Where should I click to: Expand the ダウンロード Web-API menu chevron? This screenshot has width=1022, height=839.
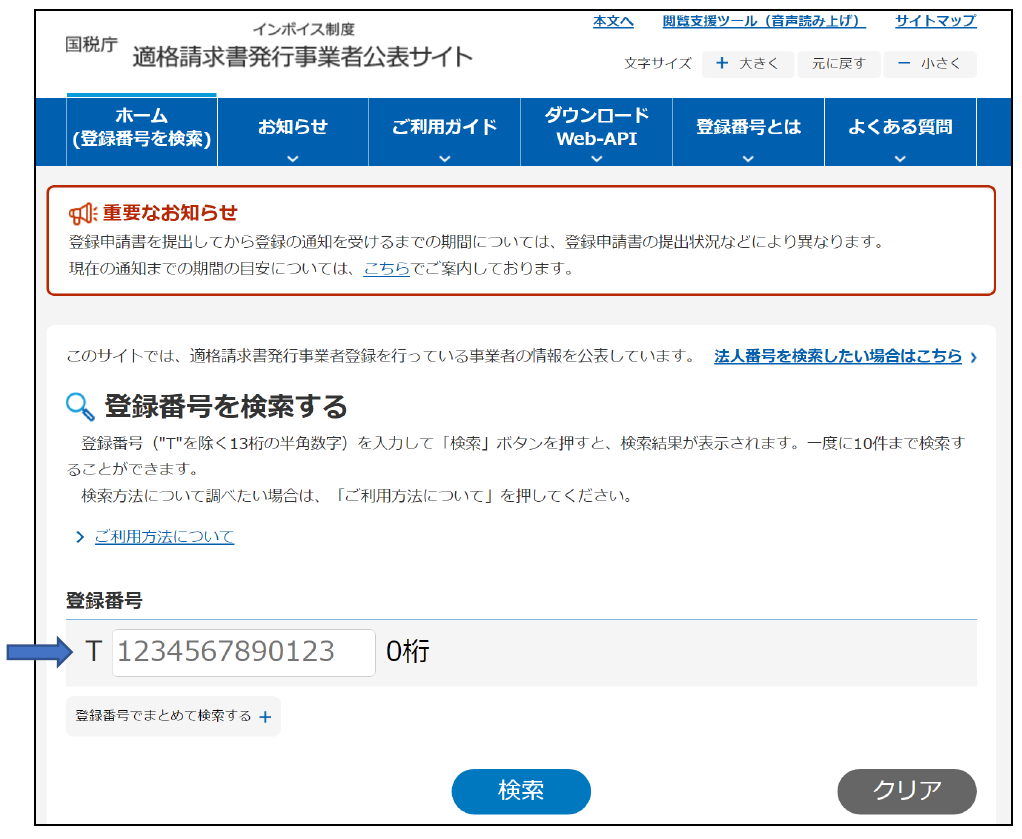(x=596, y=158)
